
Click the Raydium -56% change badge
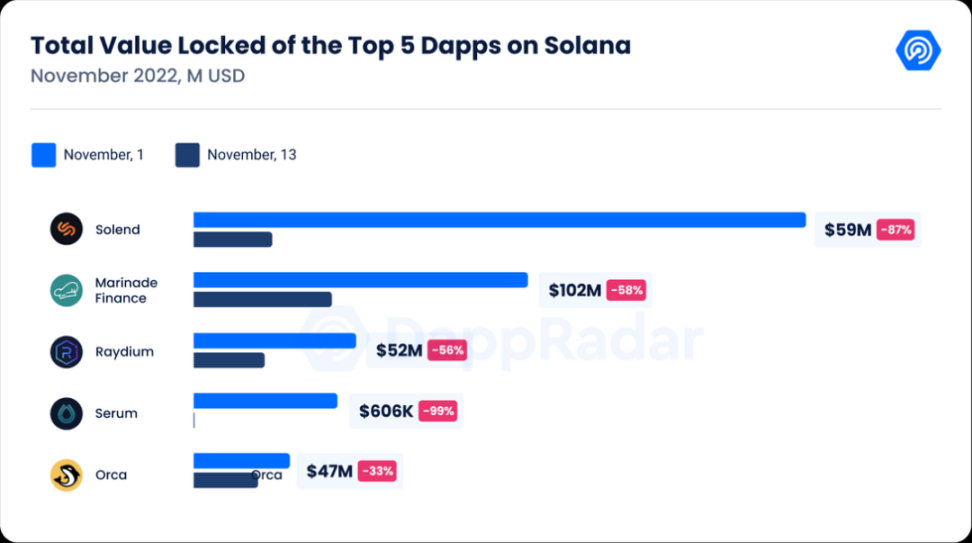(446, 351)
